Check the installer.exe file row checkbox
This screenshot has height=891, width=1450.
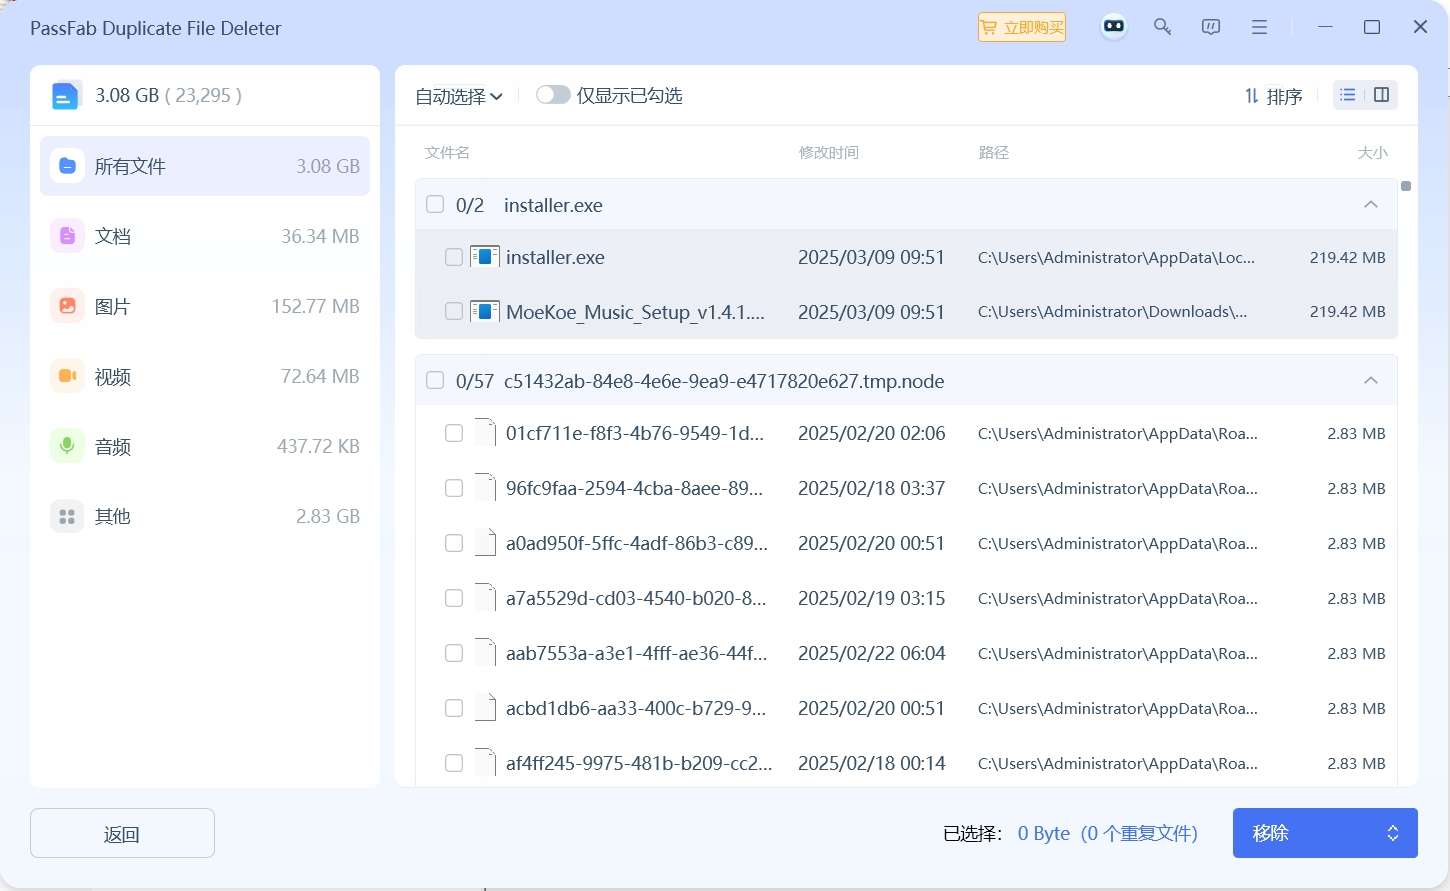(454, 257)
